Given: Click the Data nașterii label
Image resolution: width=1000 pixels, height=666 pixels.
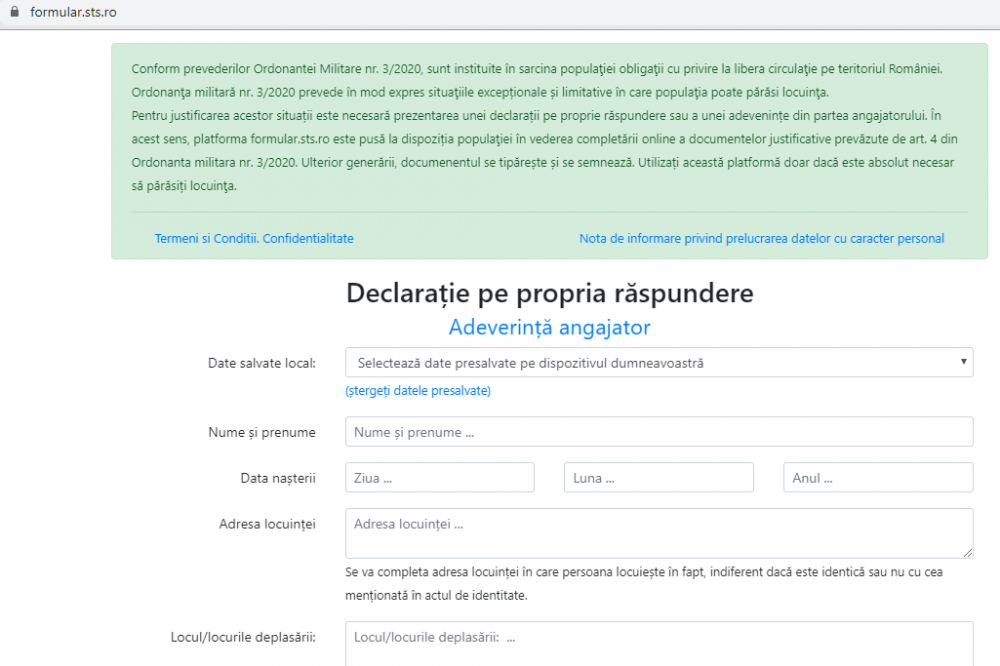Looking at the screenshot, I should pyautogui.click(x=278, y=478).
